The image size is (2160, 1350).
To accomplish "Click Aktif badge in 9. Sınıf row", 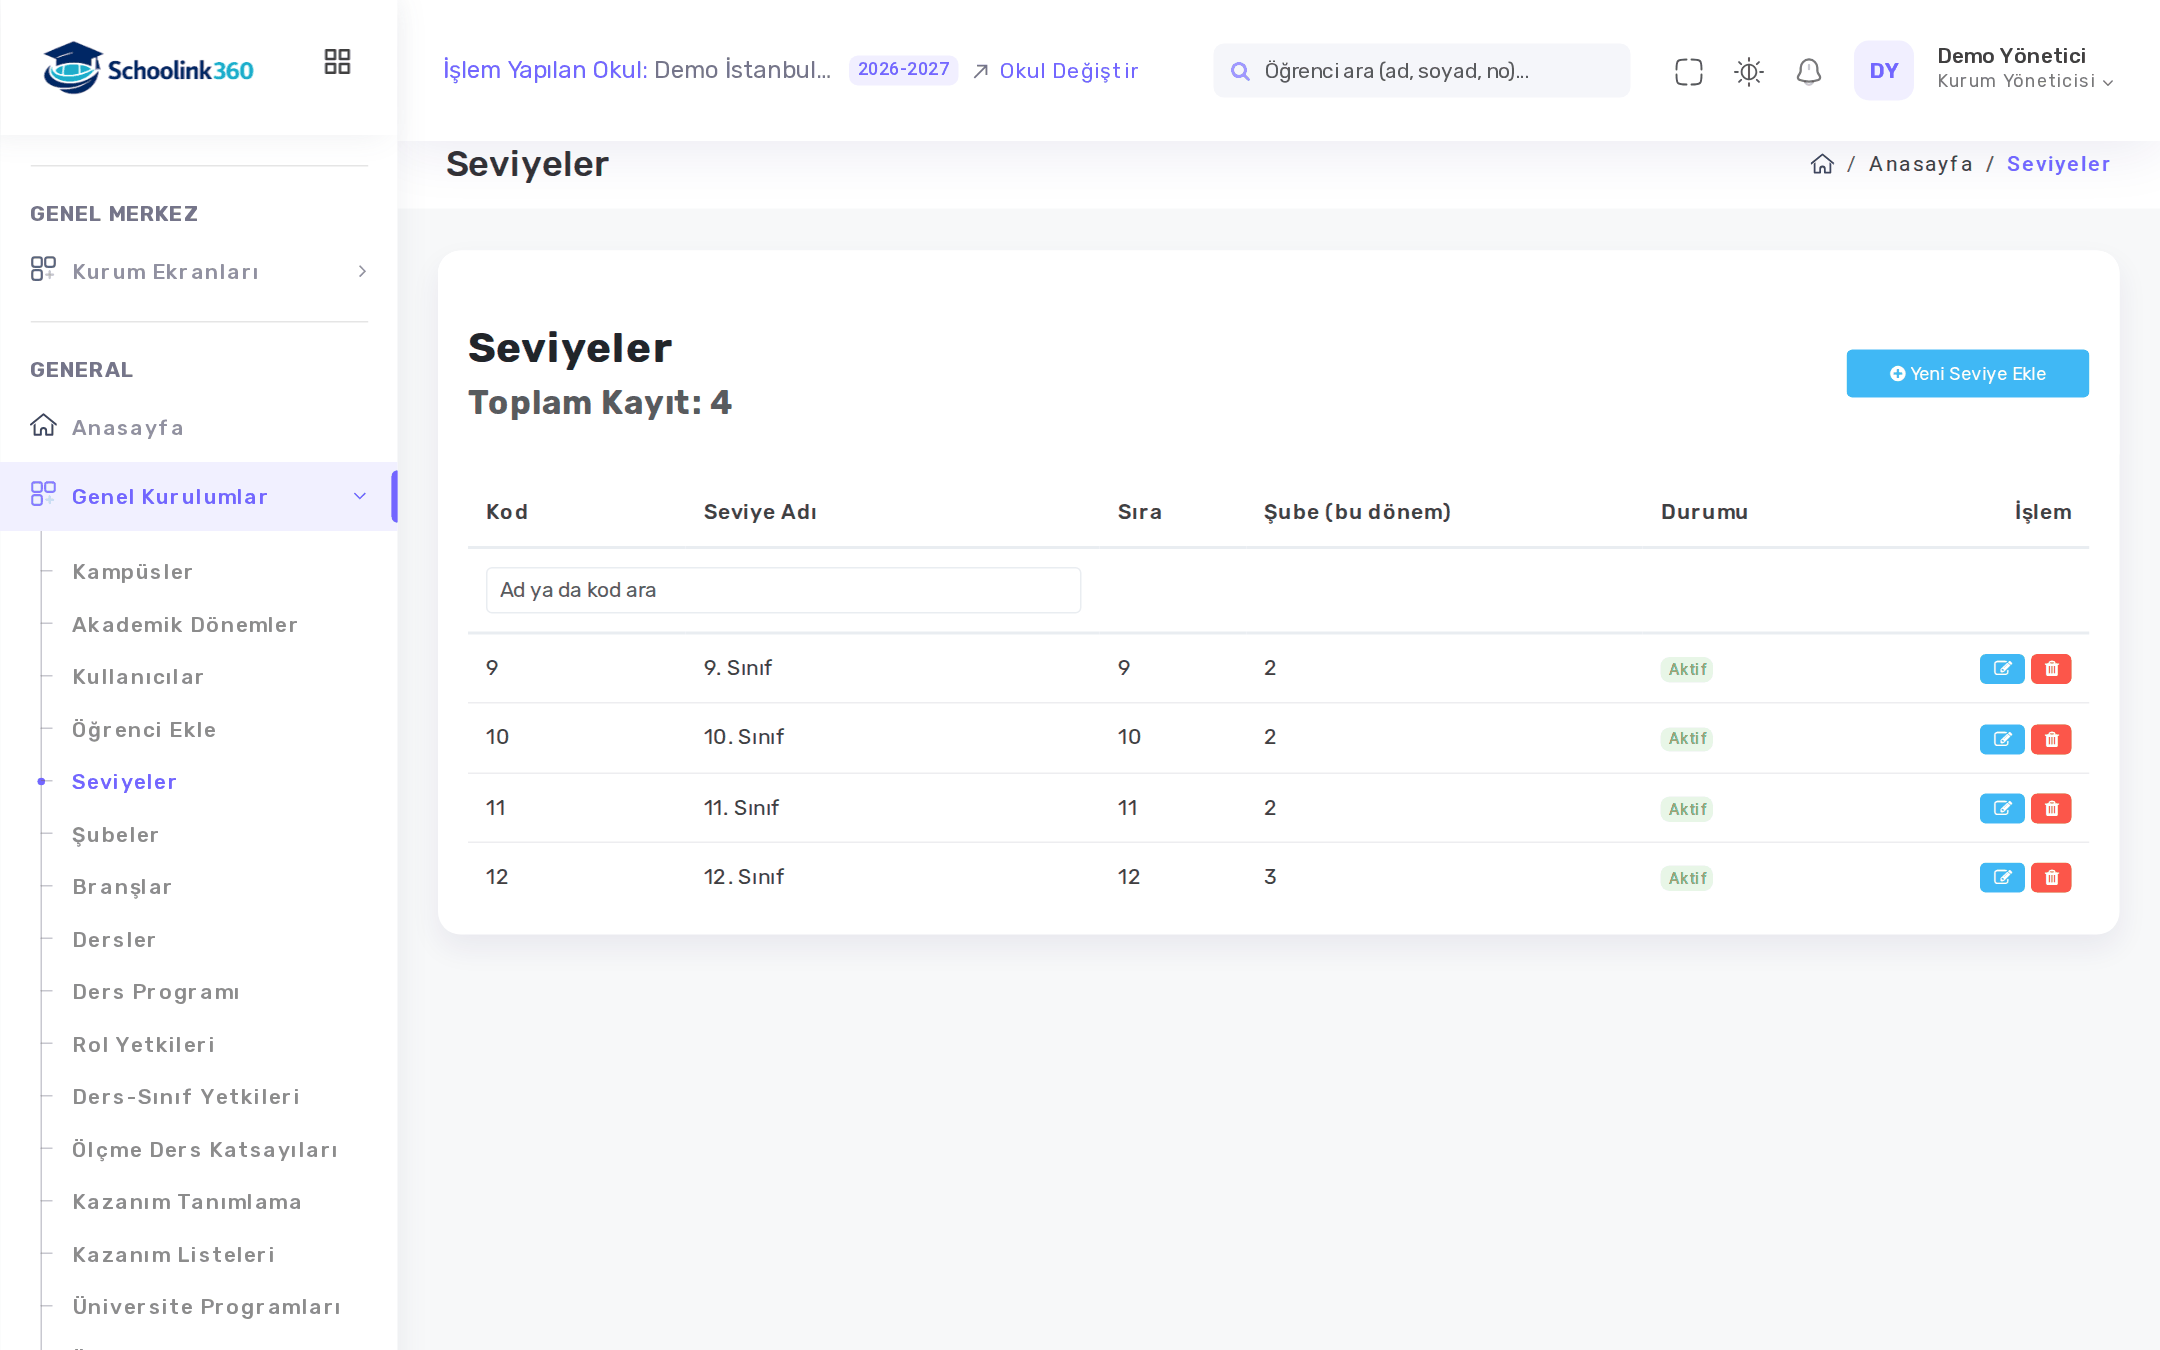I will click(1687, 669).
